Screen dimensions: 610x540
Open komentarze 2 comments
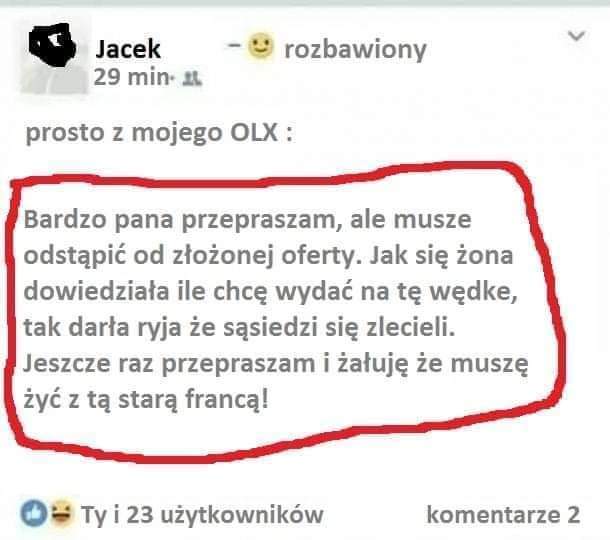pos(503,515)
